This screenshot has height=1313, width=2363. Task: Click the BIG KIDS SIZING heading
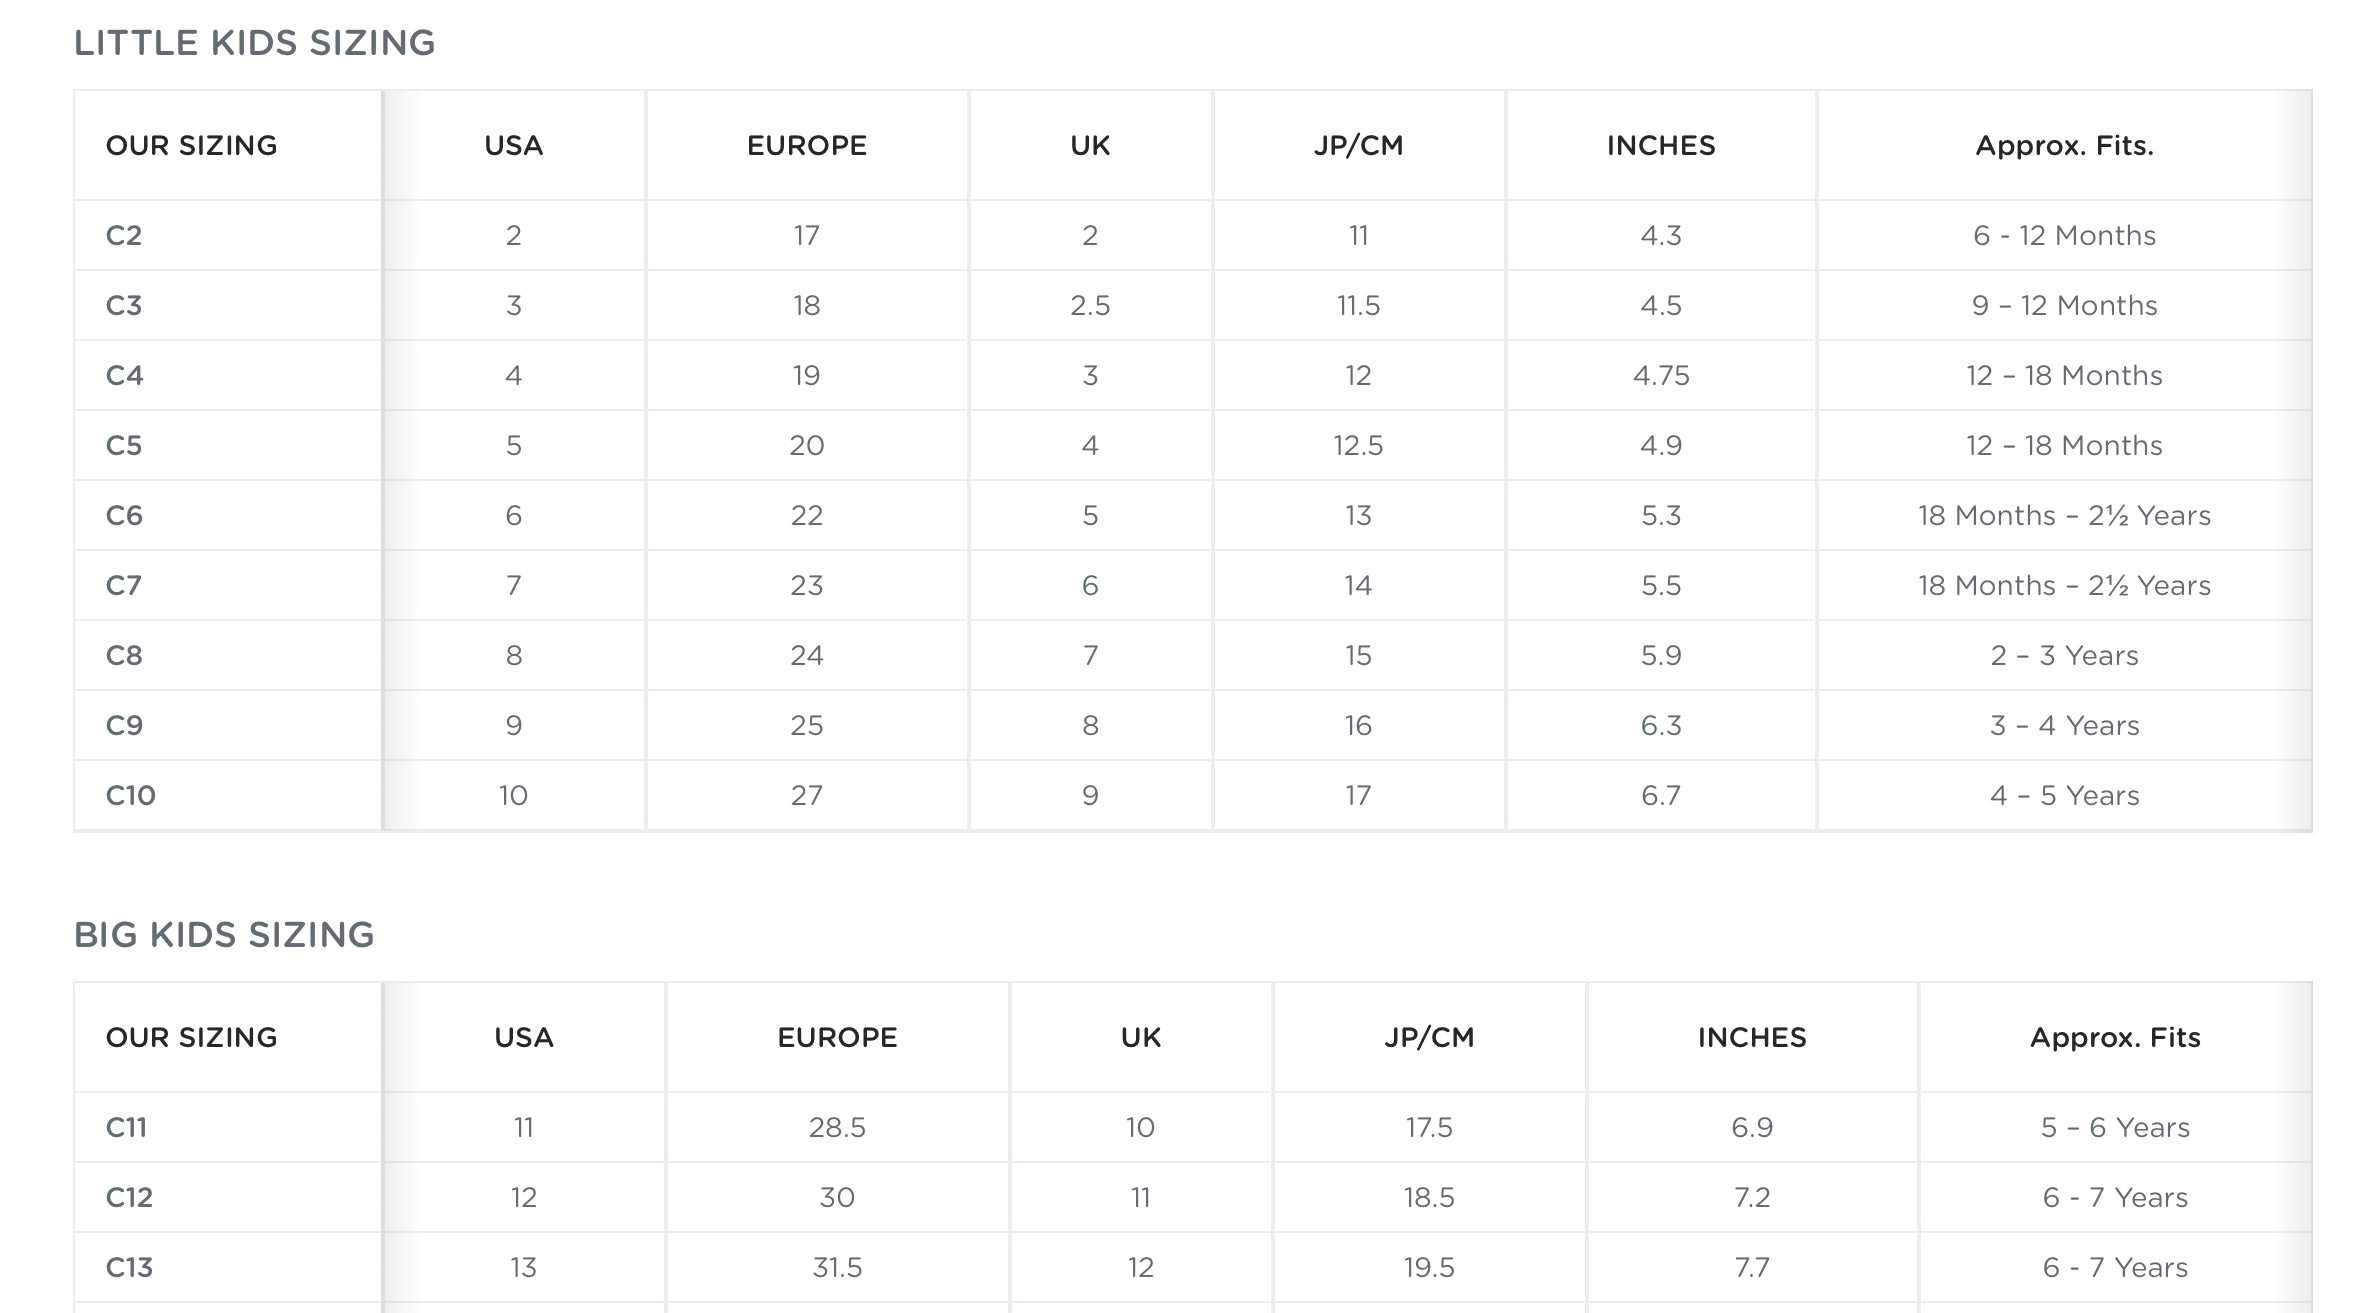click(224, 935)
